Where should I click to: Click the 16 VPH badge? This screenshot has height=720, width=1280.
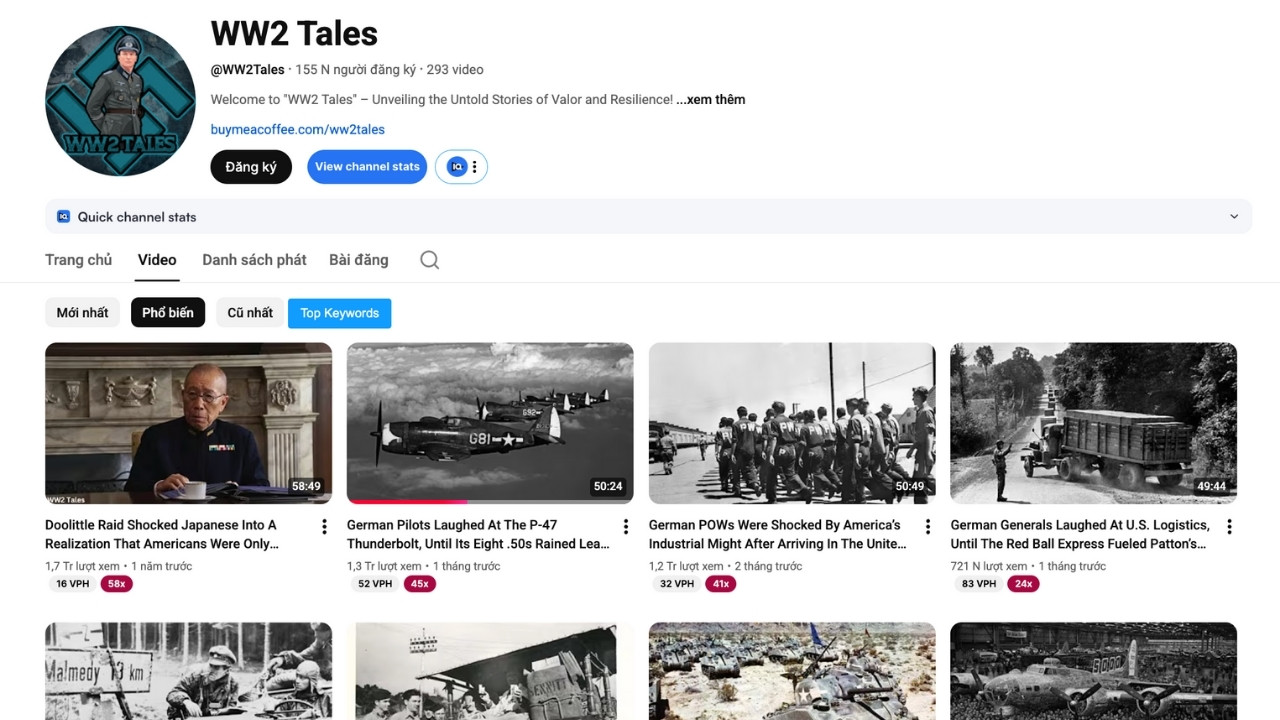[72, 584]
